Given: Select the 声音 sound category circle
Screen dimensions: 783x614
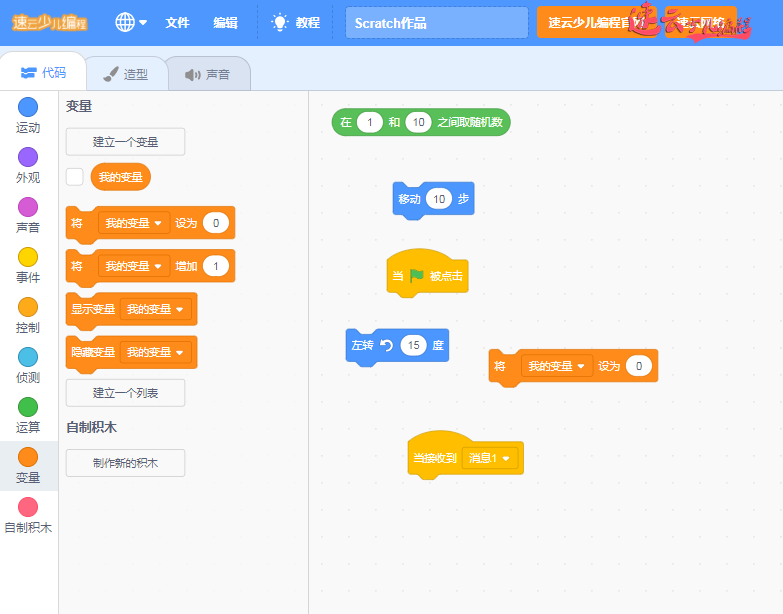Looking at the screenshot, I should (28, 207).
